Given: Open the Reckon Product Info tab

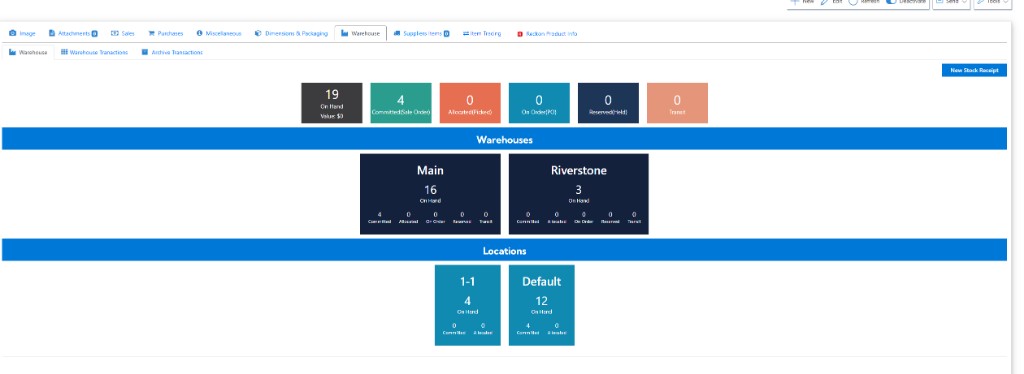Looking at the screenshot, I should point(547,33).
